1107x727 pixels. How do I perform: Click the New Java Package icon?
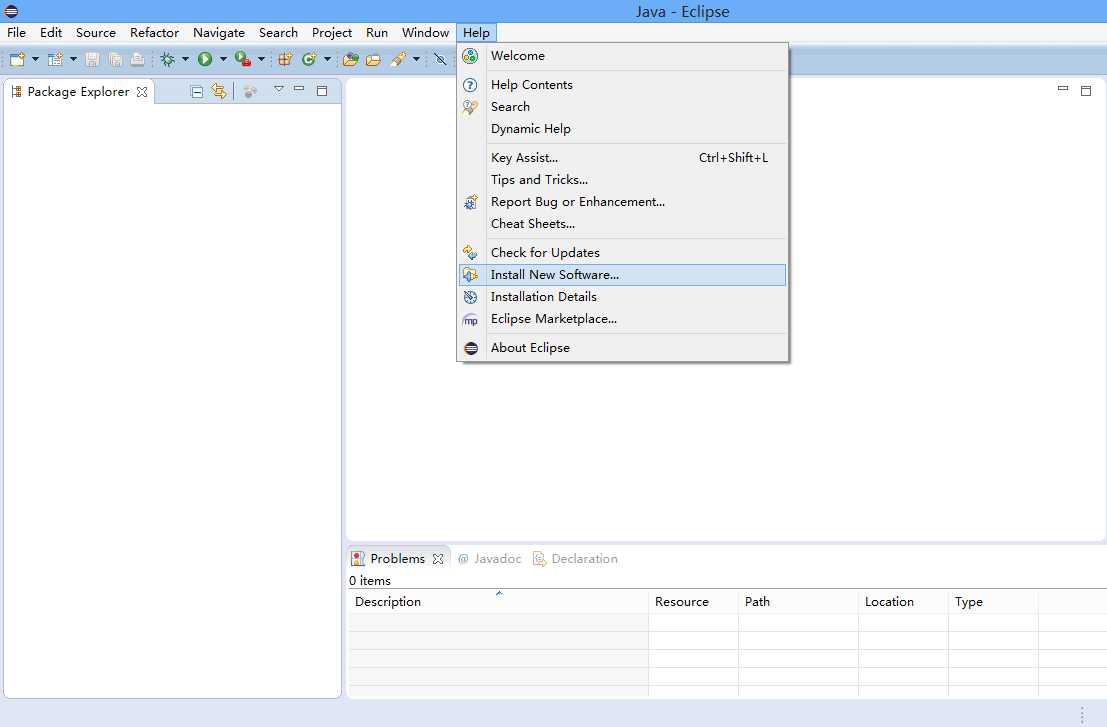(x=285, y=59)
